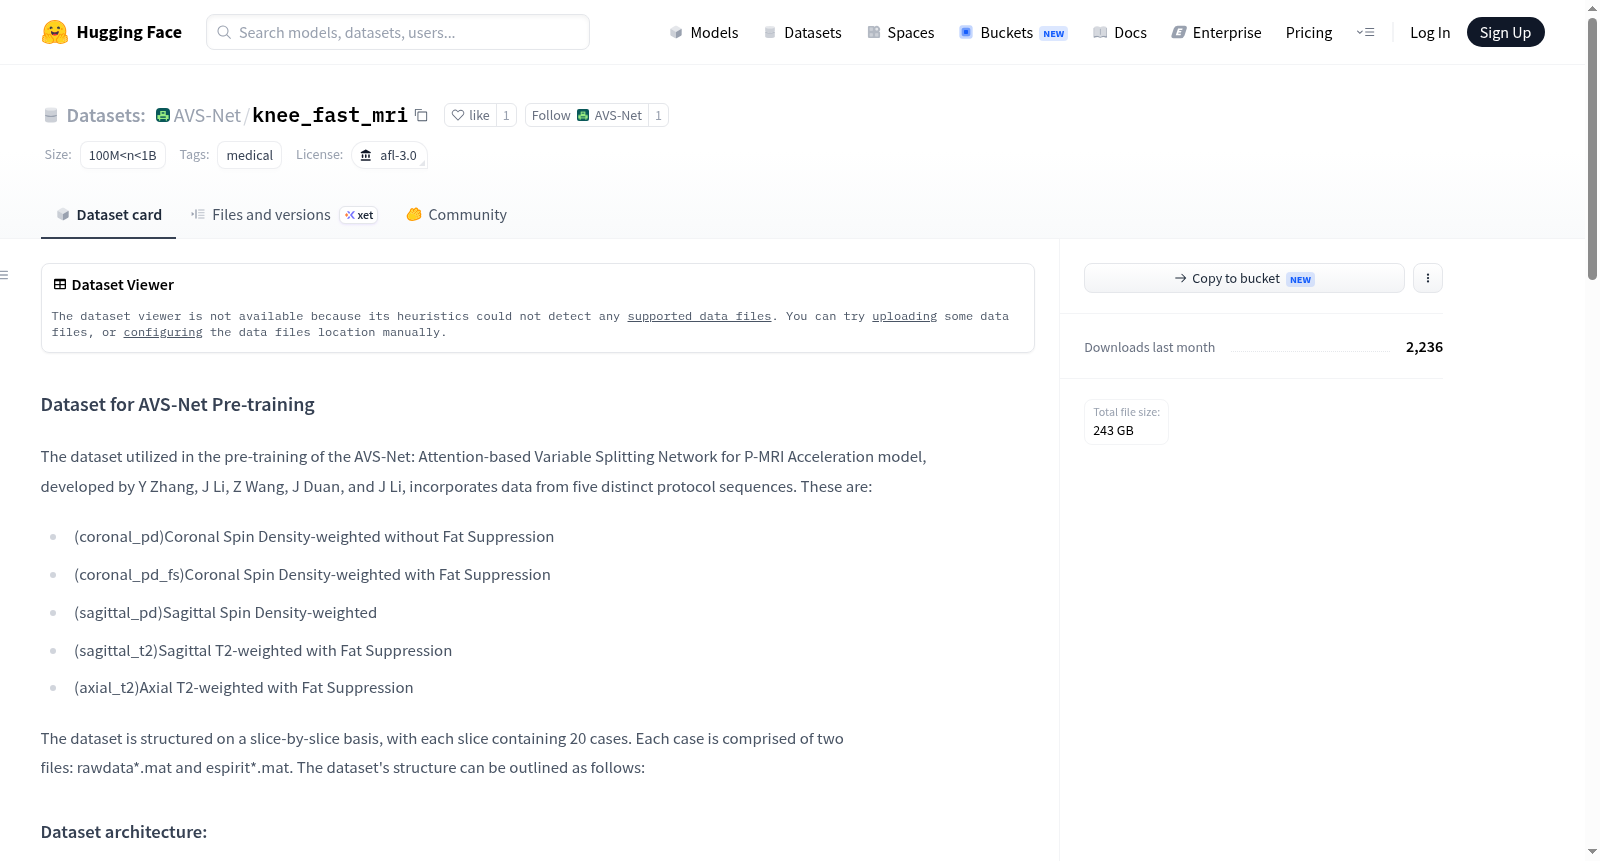Screen dimensions: 1600x861
Task: Go to Datasets in the navigation
Action: (x=803, y=32)
